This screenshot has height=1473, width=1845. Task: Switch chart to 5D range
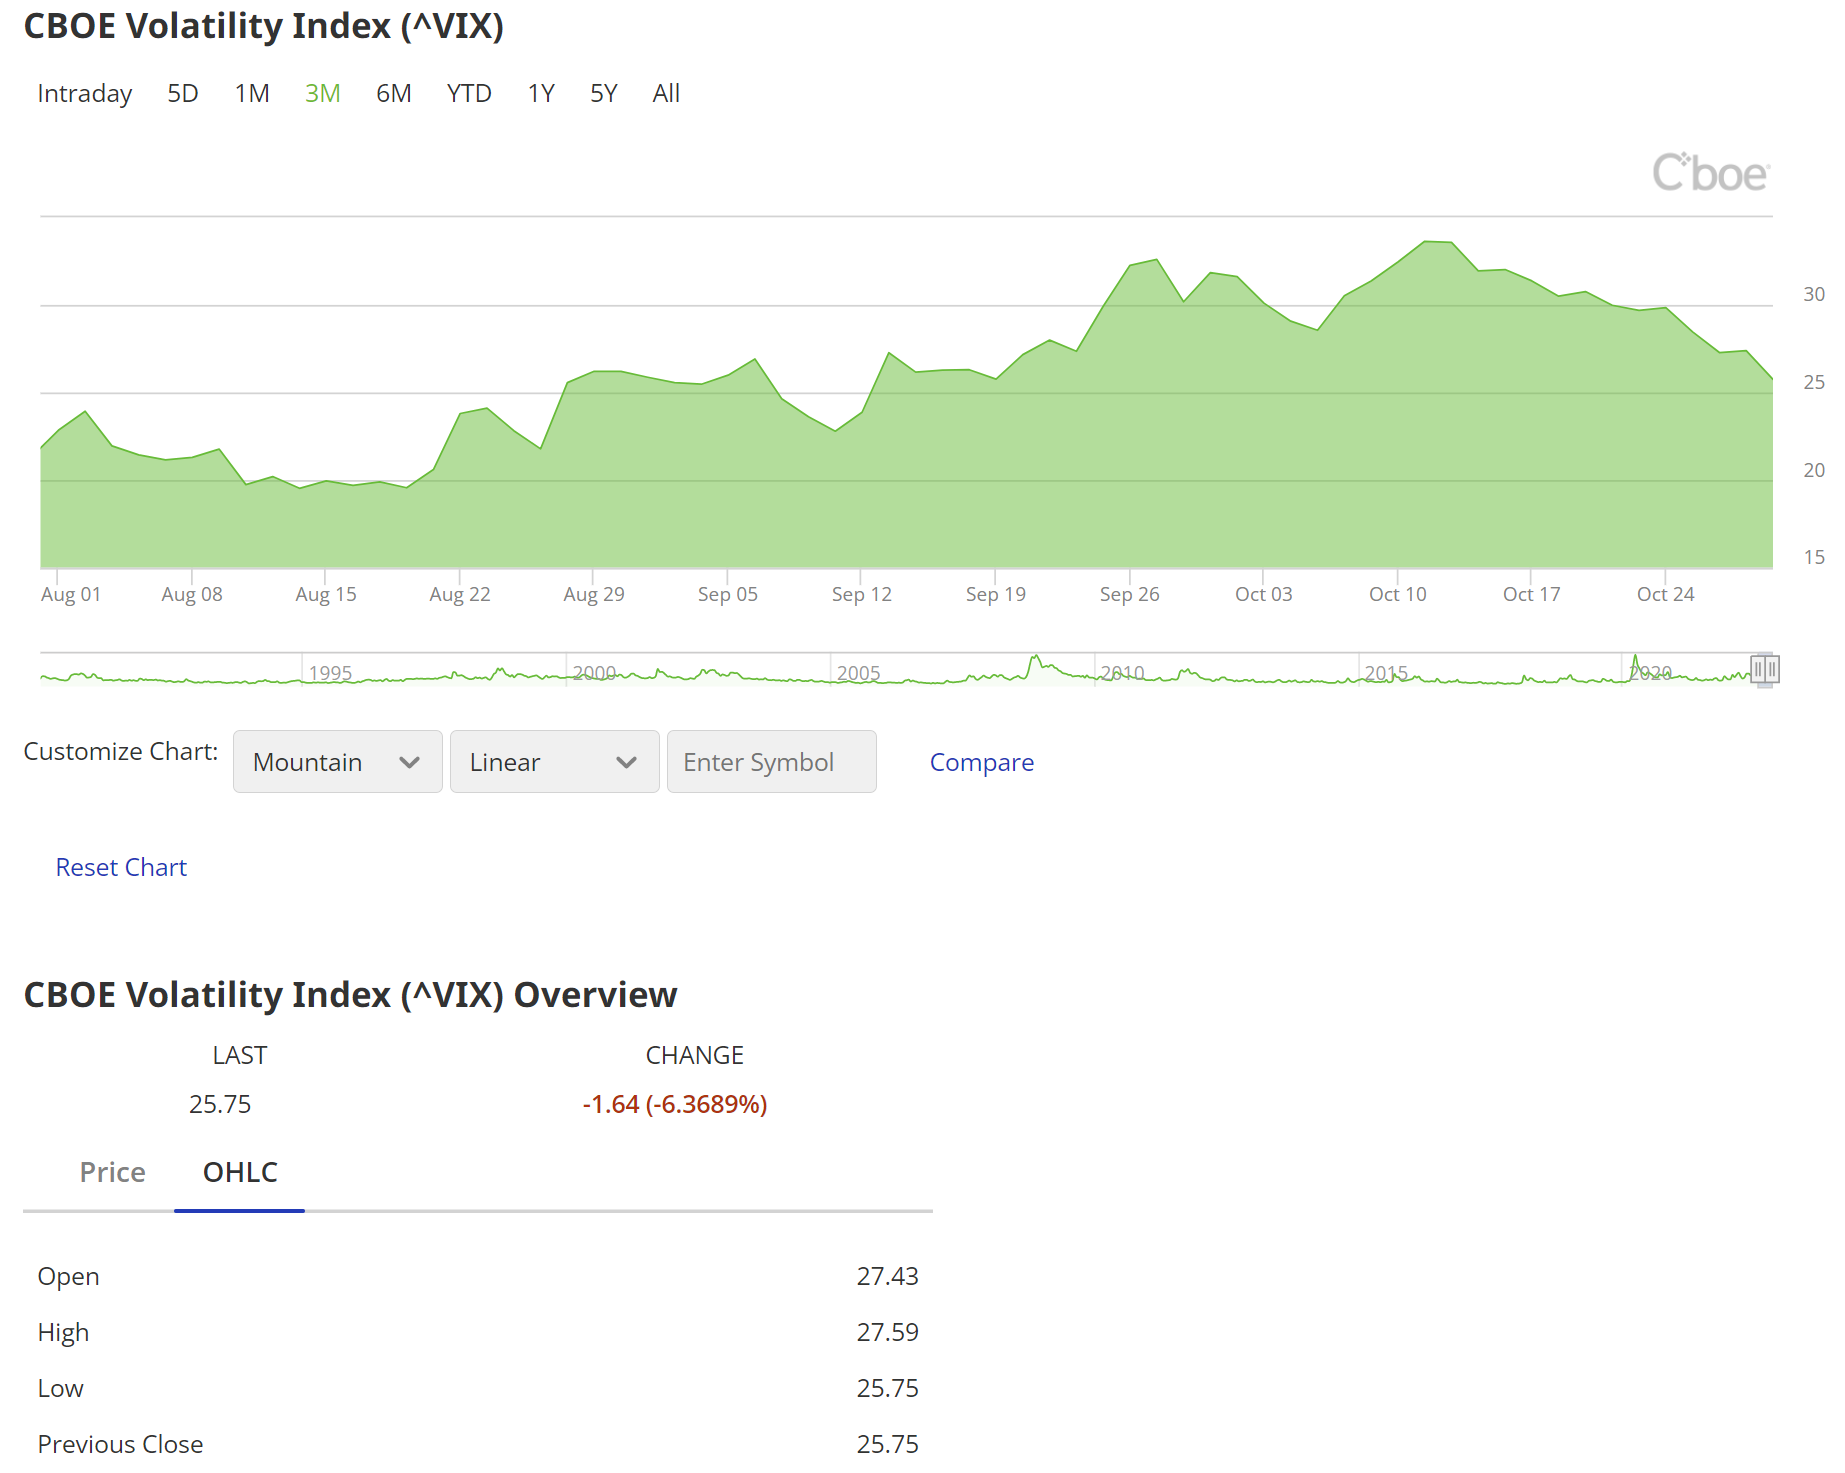[183, 93]
